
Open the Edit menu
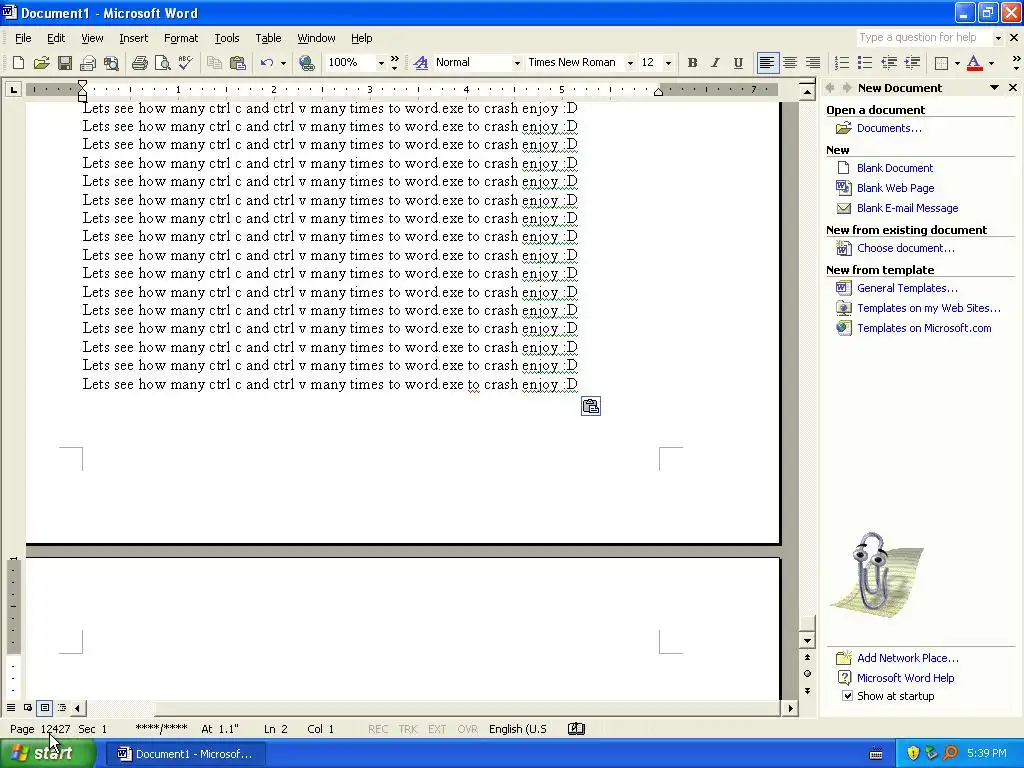pyautogui.click(x=56, y=38)
